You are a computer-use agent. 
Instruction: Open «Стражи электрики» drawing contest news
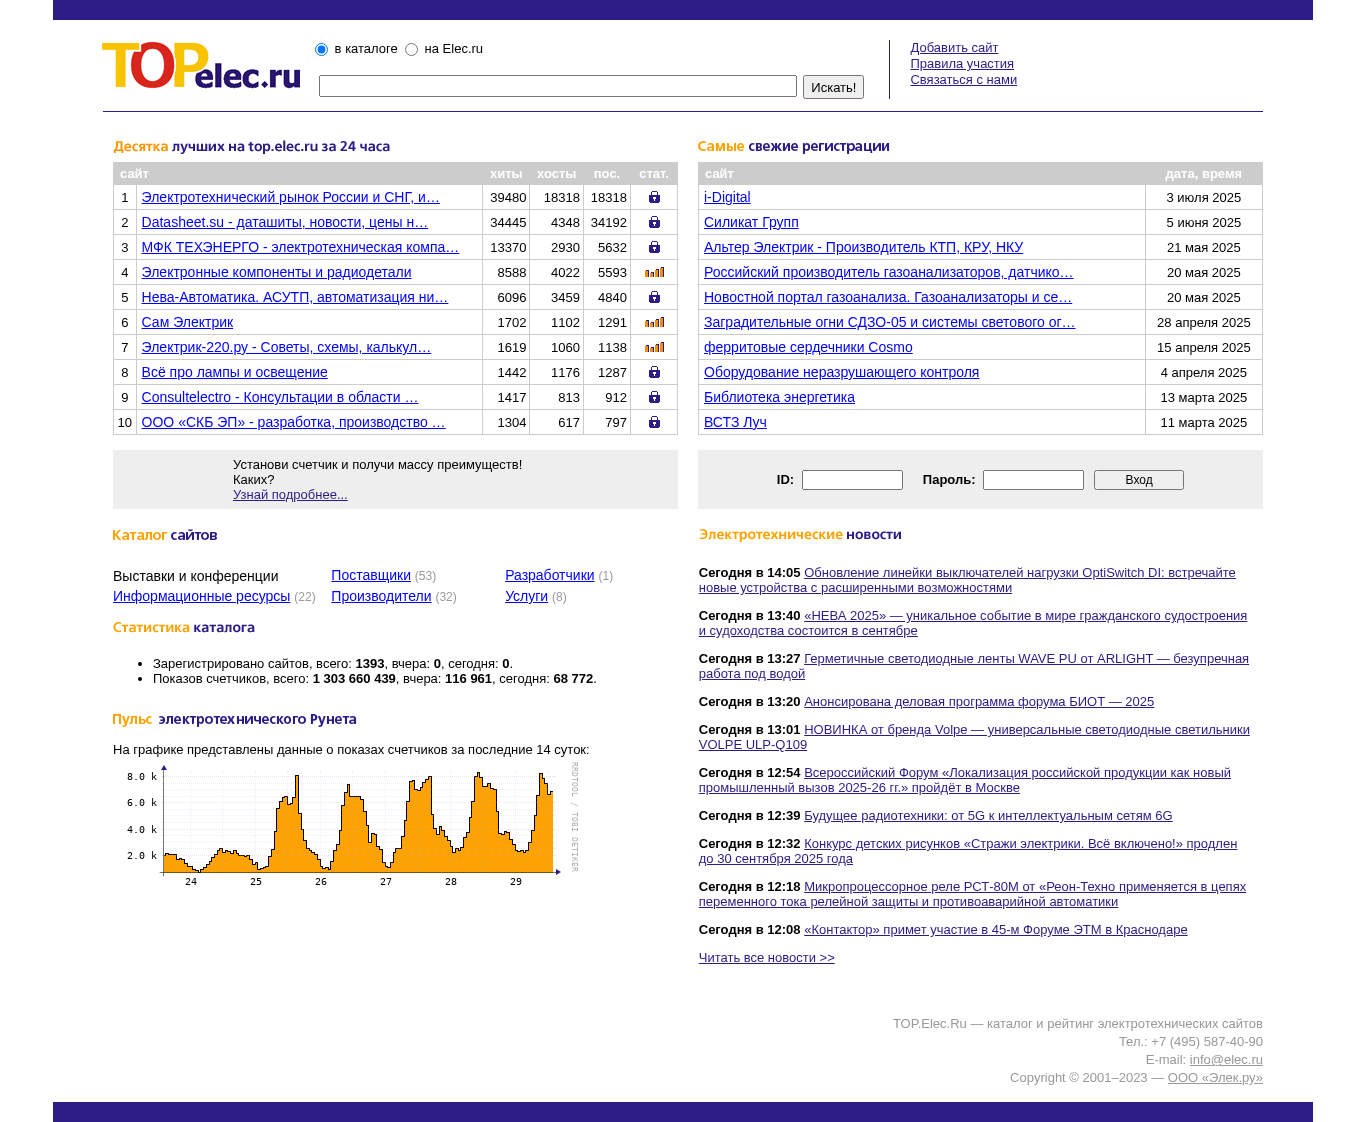click(968, 851)
